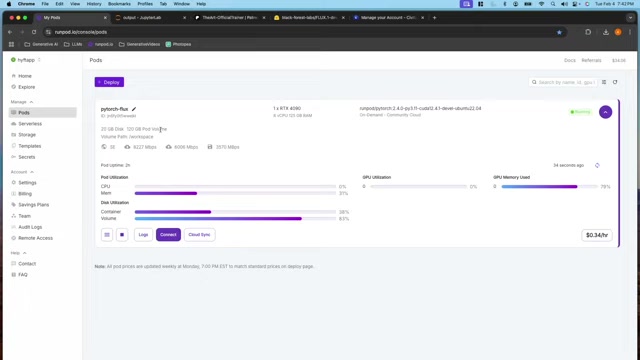
Task: Collapse the pytorch-flux pod card chevron
Action: tap(605, 112)
